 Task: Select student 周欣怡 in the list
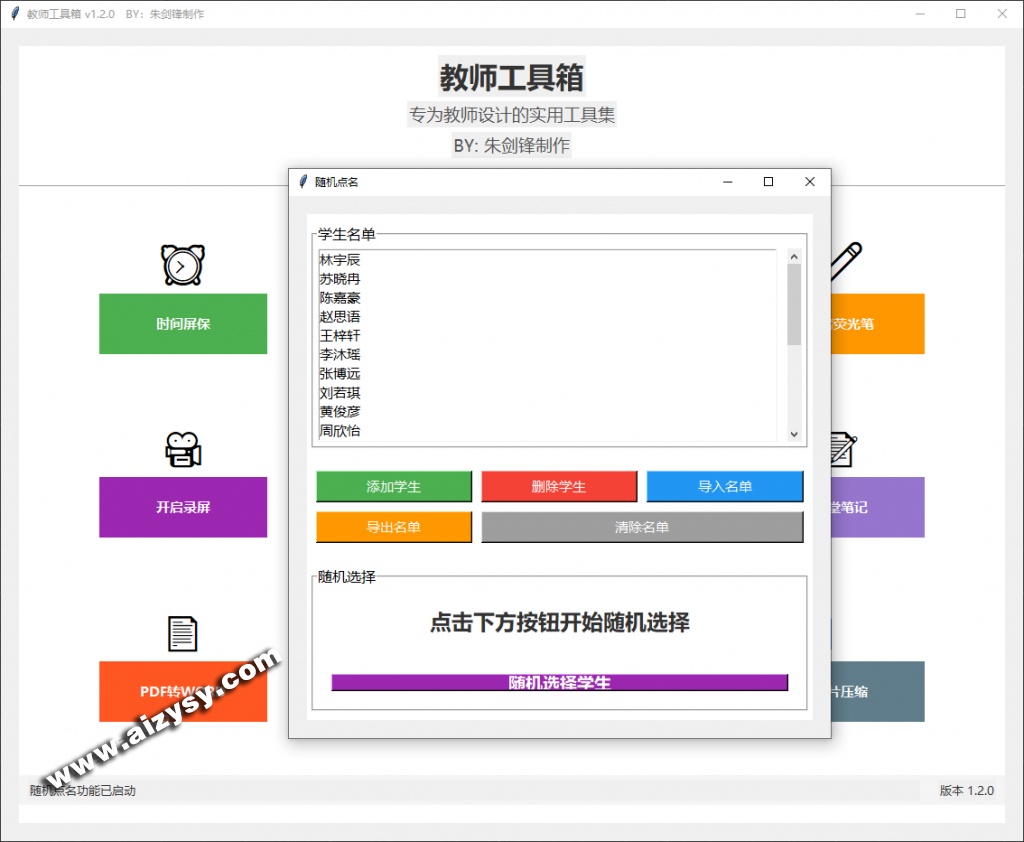(340, 431)
